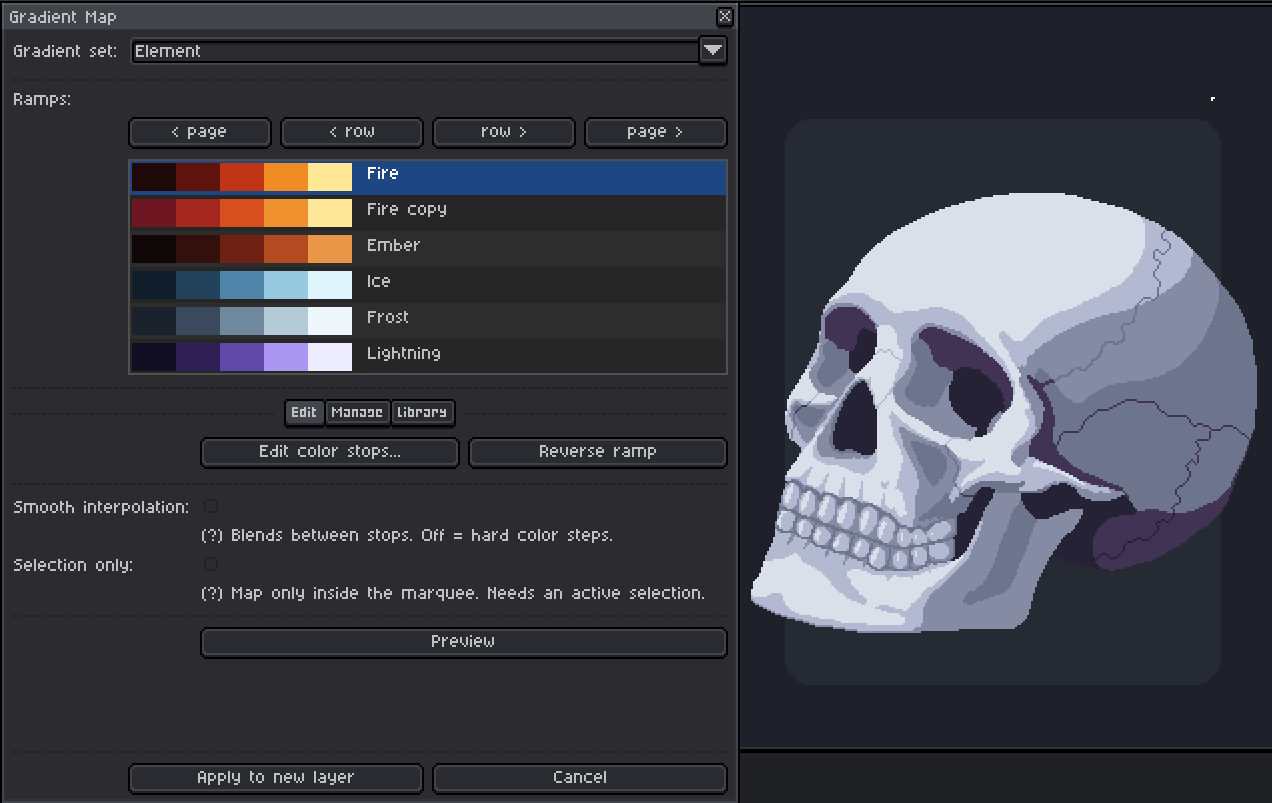Viewport: 1272px width, 803px height.
Task: Open the Edit color stops dialog
Action: [330, 452]
